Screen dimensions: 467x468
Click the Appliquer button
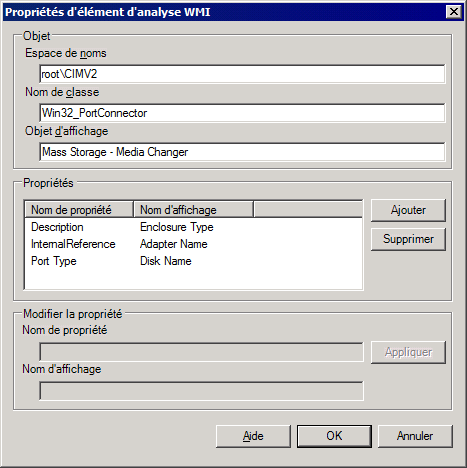(x=408, y=352)
